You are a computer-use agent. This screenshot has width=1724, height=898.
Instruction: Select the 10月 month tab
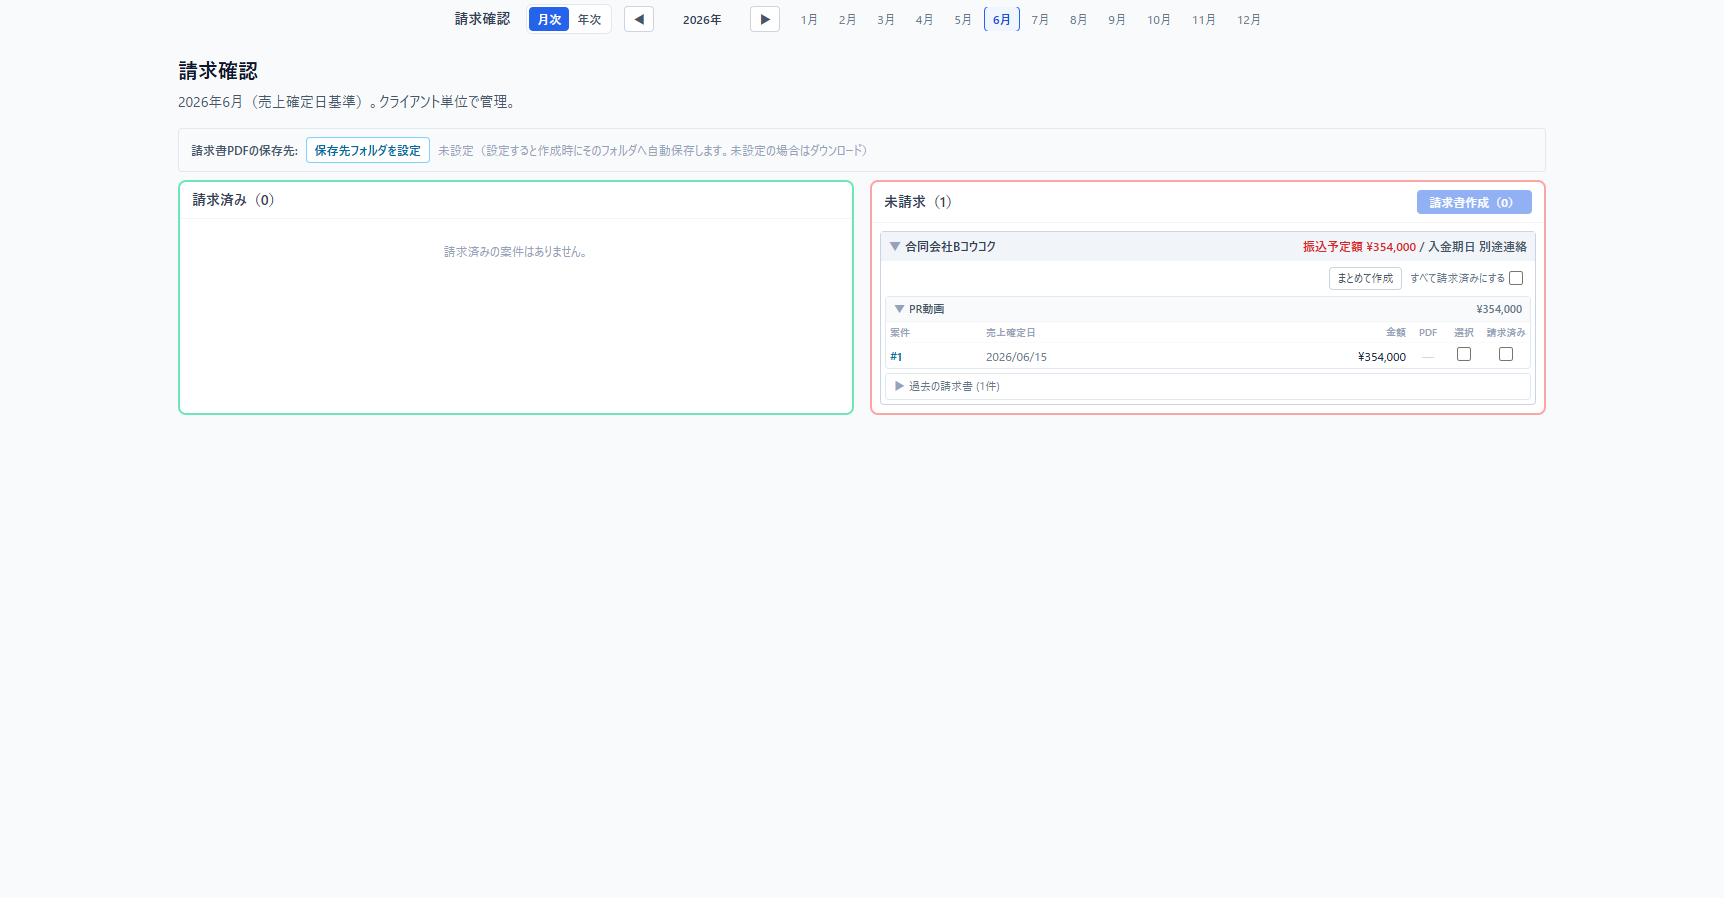pyautogui.click(x=1159, y=19)
